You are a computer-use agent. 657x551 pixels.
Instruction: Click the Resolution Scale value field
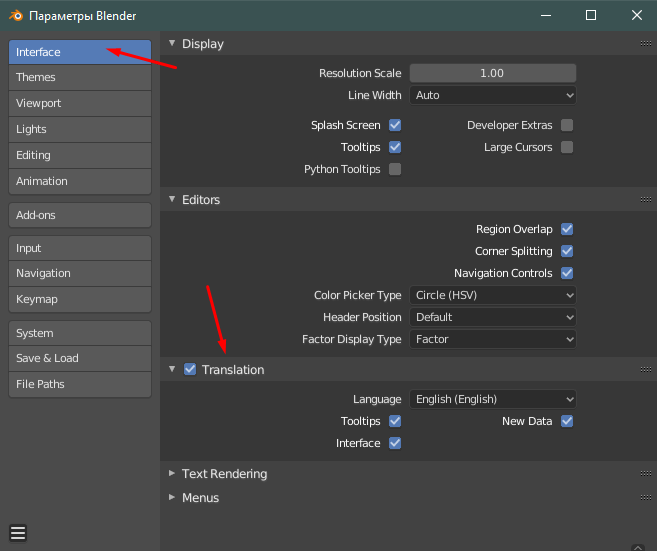[493, 73]
